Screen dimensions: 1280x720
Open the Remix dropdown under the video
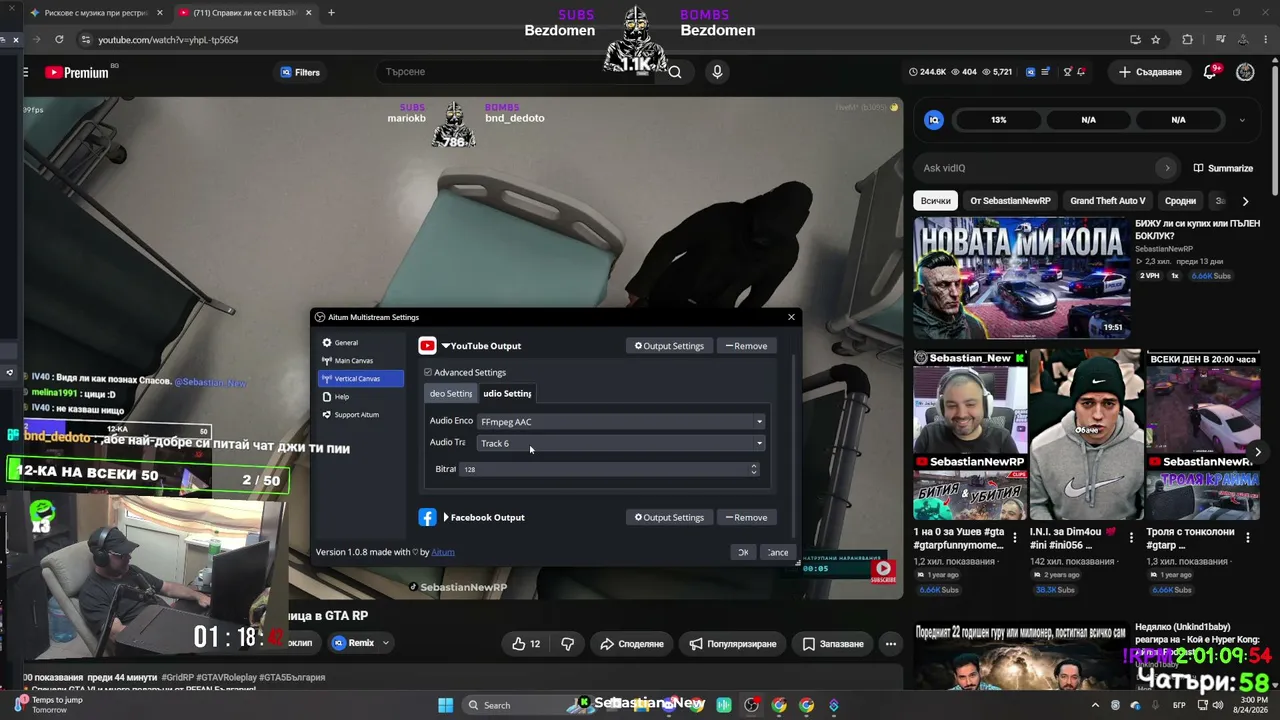[x=361, y=643]
